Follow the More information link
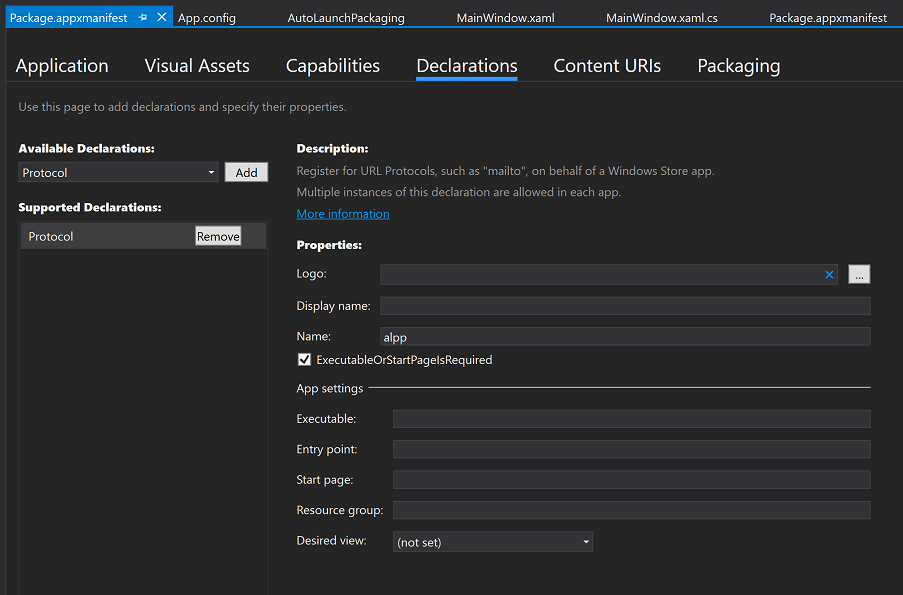The width and height of the screenshot is (903, 595). pyautogui.click(x=343, y=214)
